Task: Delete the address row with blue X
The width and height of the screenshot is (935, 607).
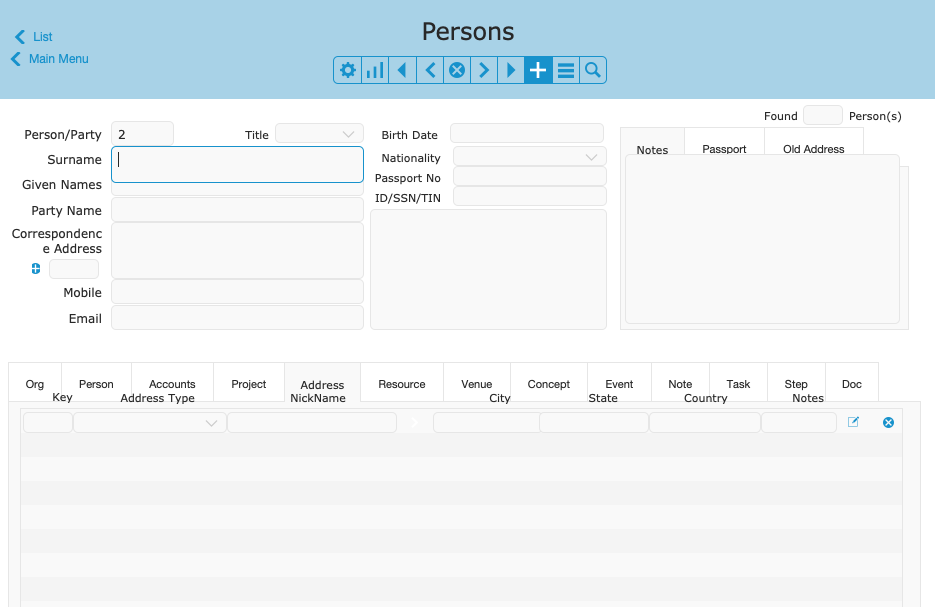Action: tap(888, 423)
